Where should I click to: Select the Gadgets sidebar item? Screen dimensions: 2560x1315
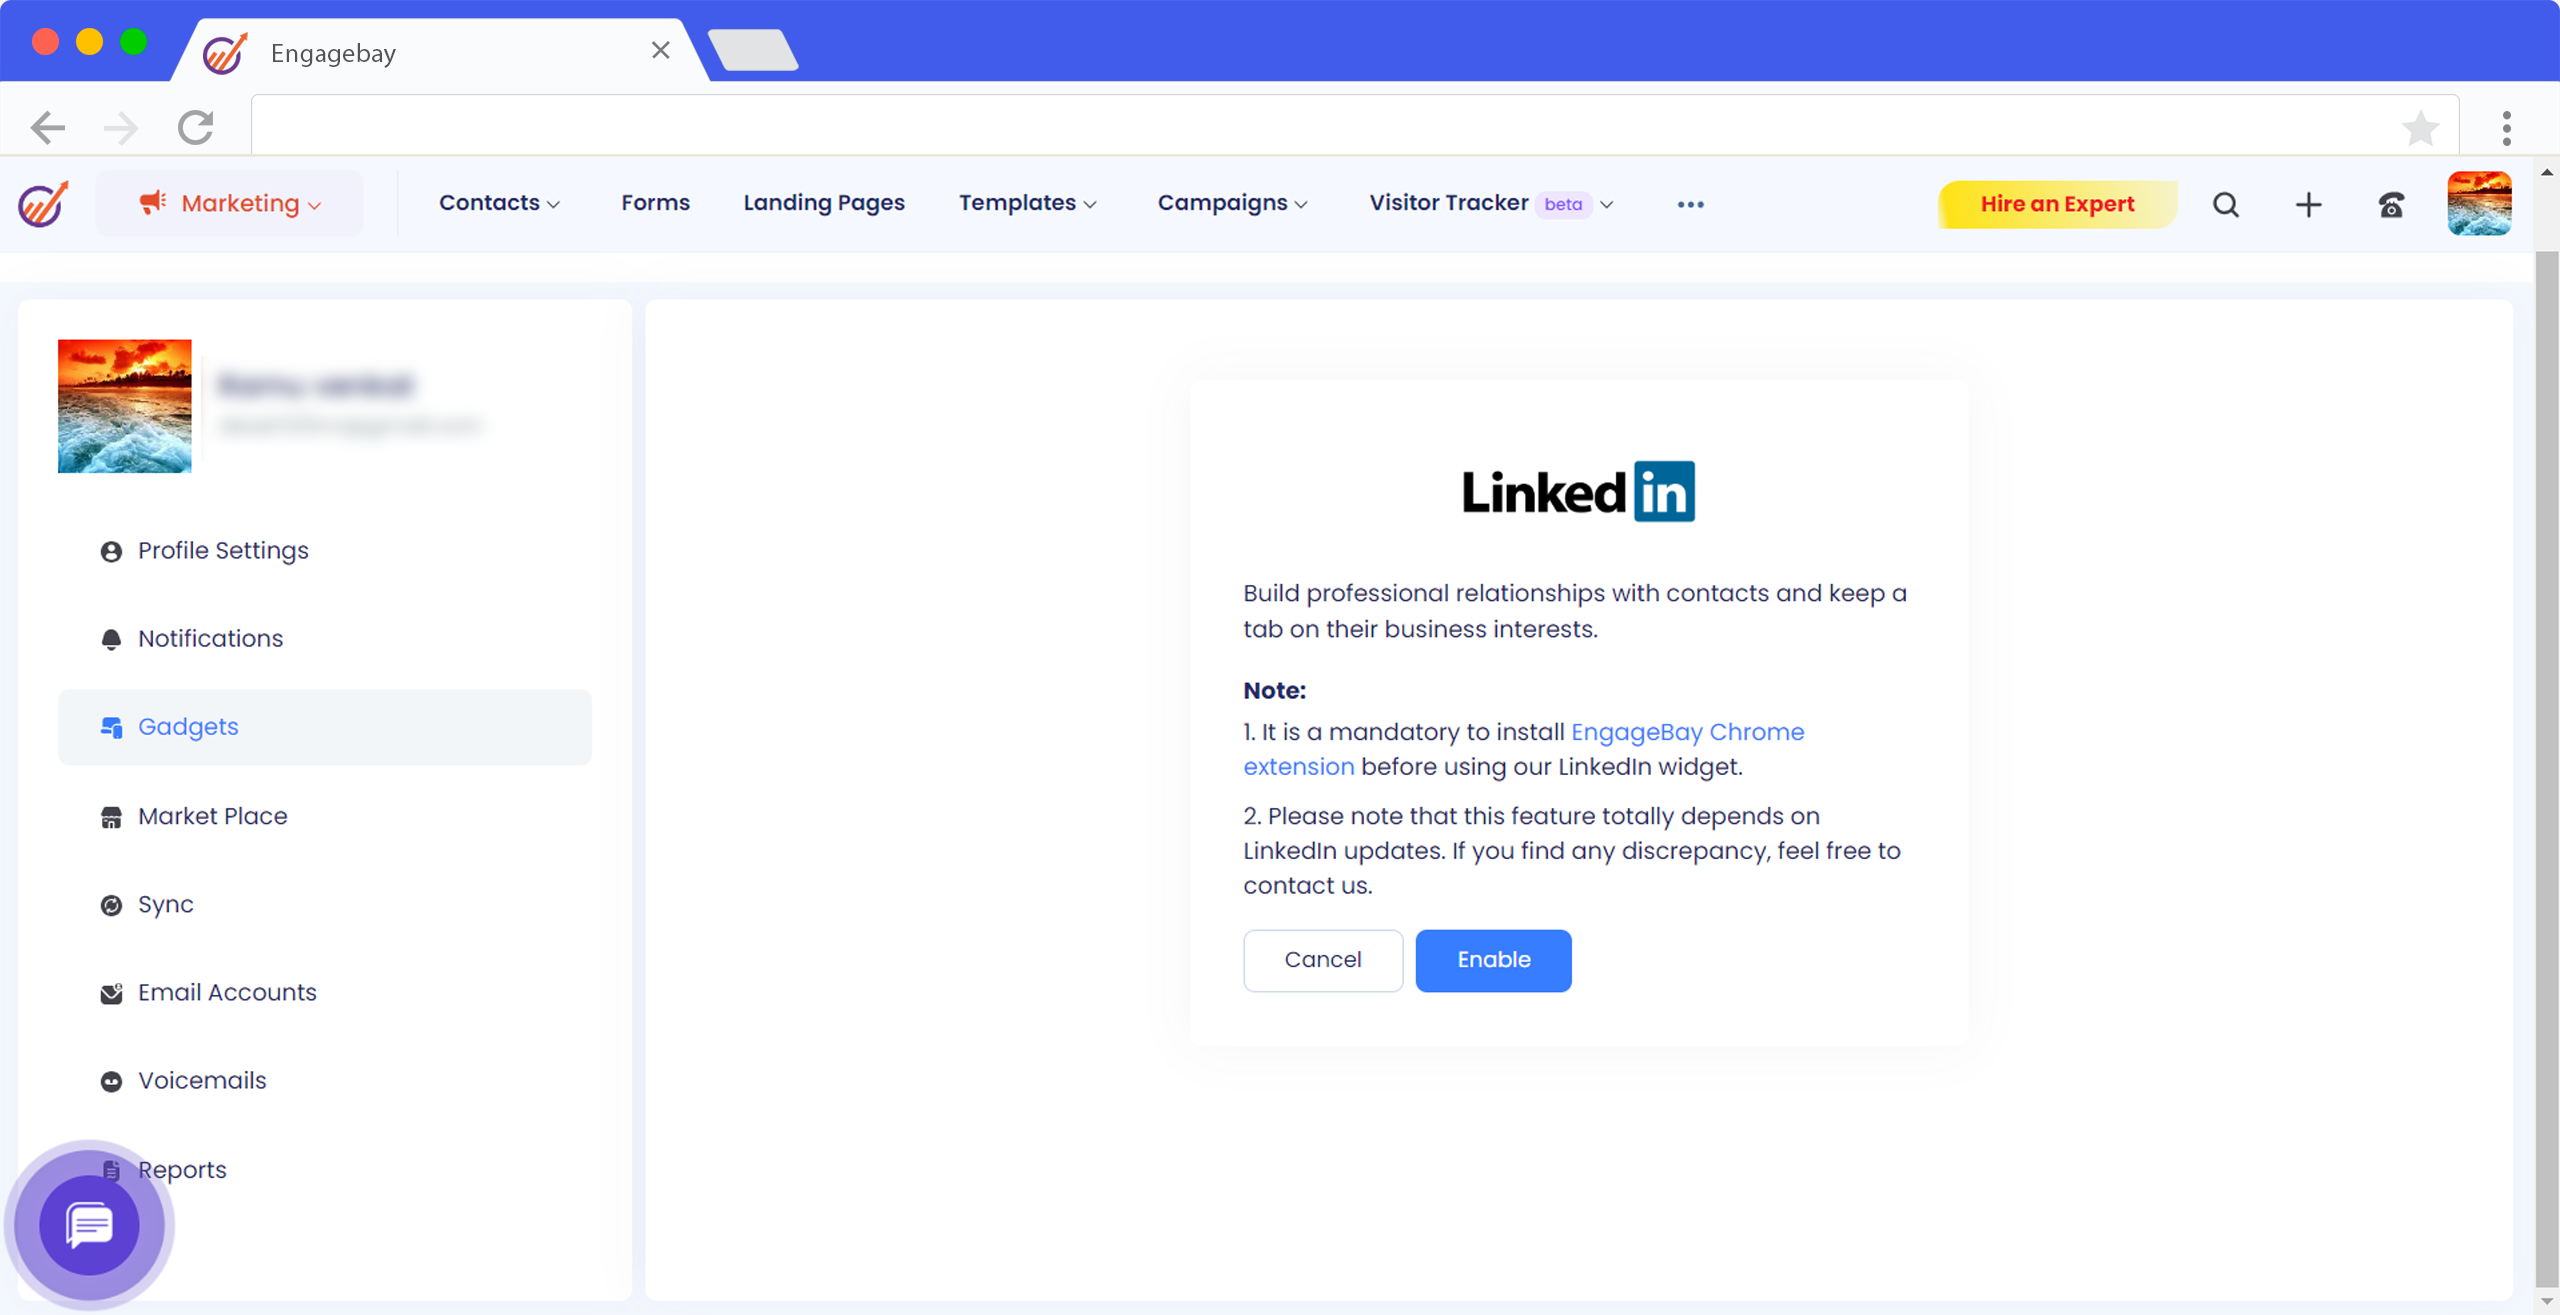coord(325,727)
